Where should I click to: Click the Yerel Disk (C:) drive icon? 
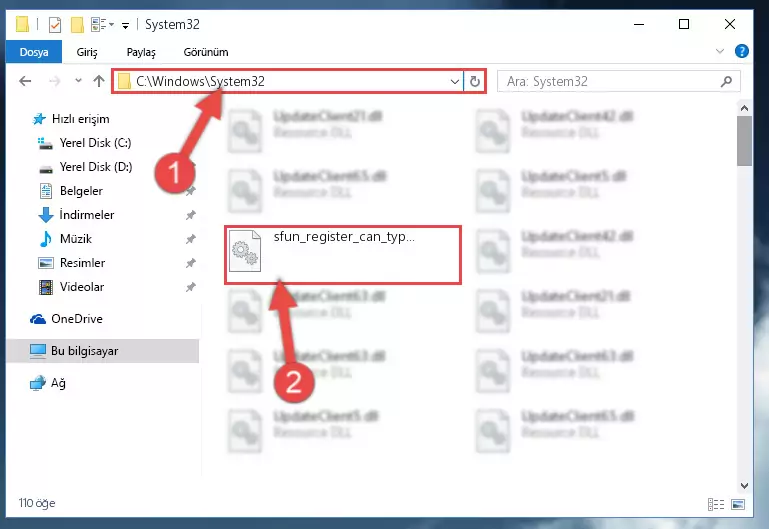(45, 143)
